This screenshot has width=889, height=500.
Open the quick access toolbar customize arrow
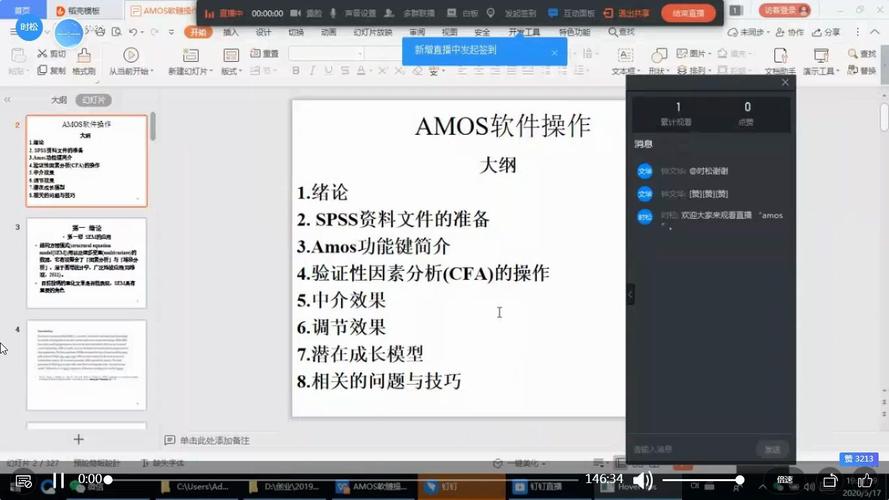(171, 32)
